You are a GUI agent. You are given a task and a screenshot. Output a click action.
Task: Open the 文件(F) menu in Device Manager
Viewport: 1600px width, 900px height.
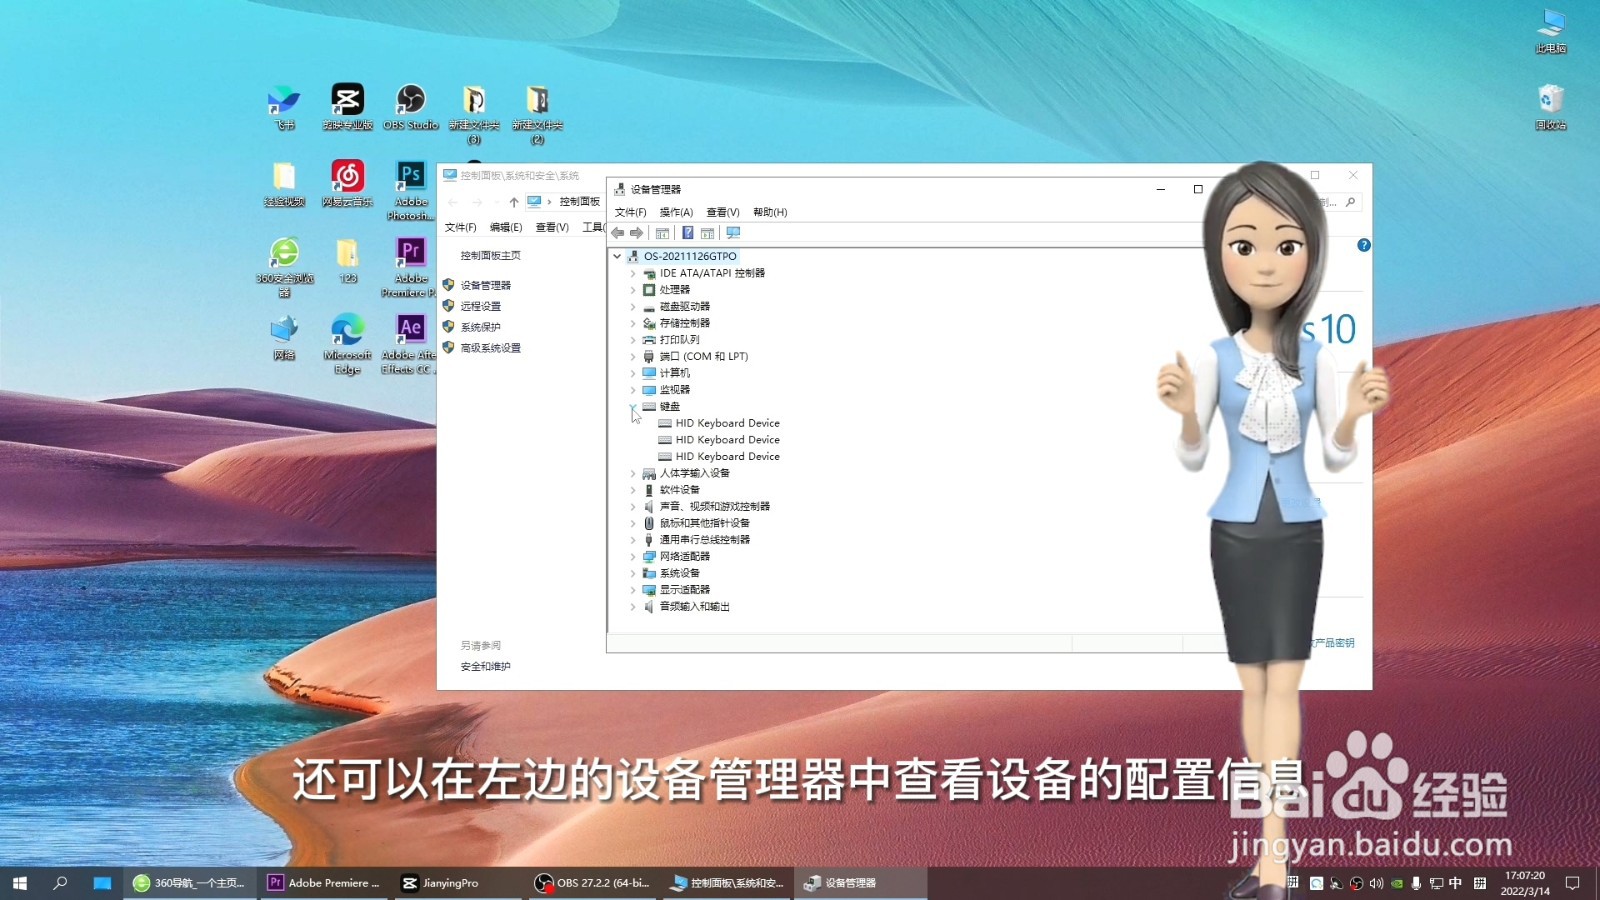click(x=630, y=212)
